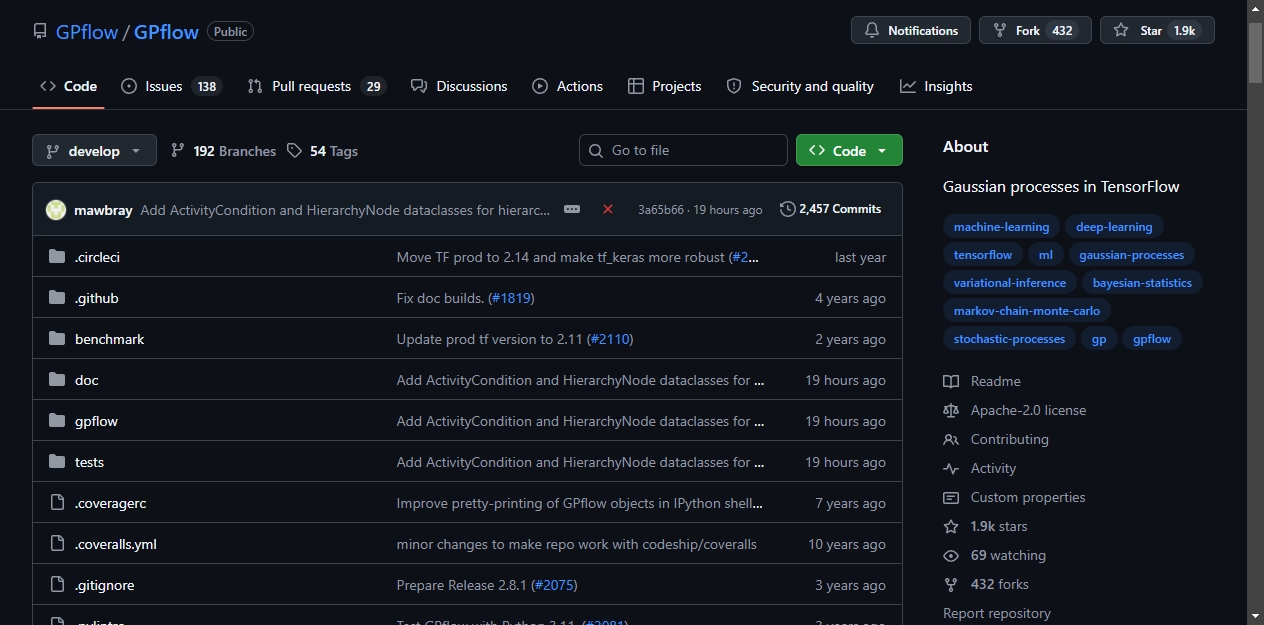Click the branch icon beside 192 Branches
The height and width of the screenshot is (625, 1264).
coord(178,150)
